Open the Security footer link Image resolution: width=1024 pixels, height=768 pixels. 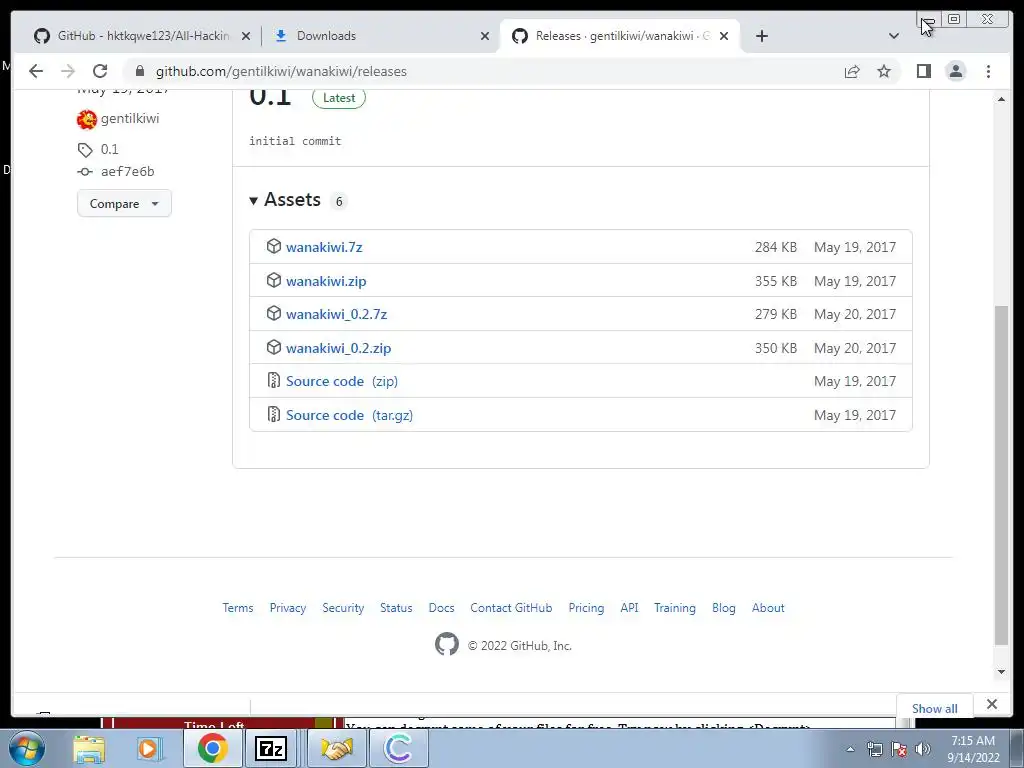343,607
